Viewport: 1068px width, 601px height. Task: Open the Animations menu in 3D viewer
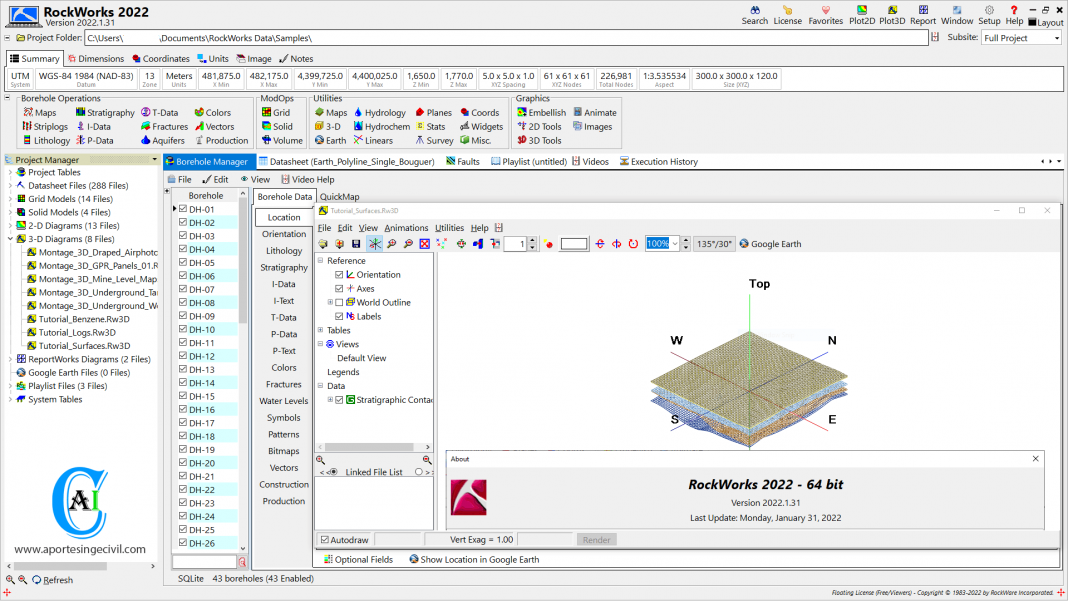406,228
